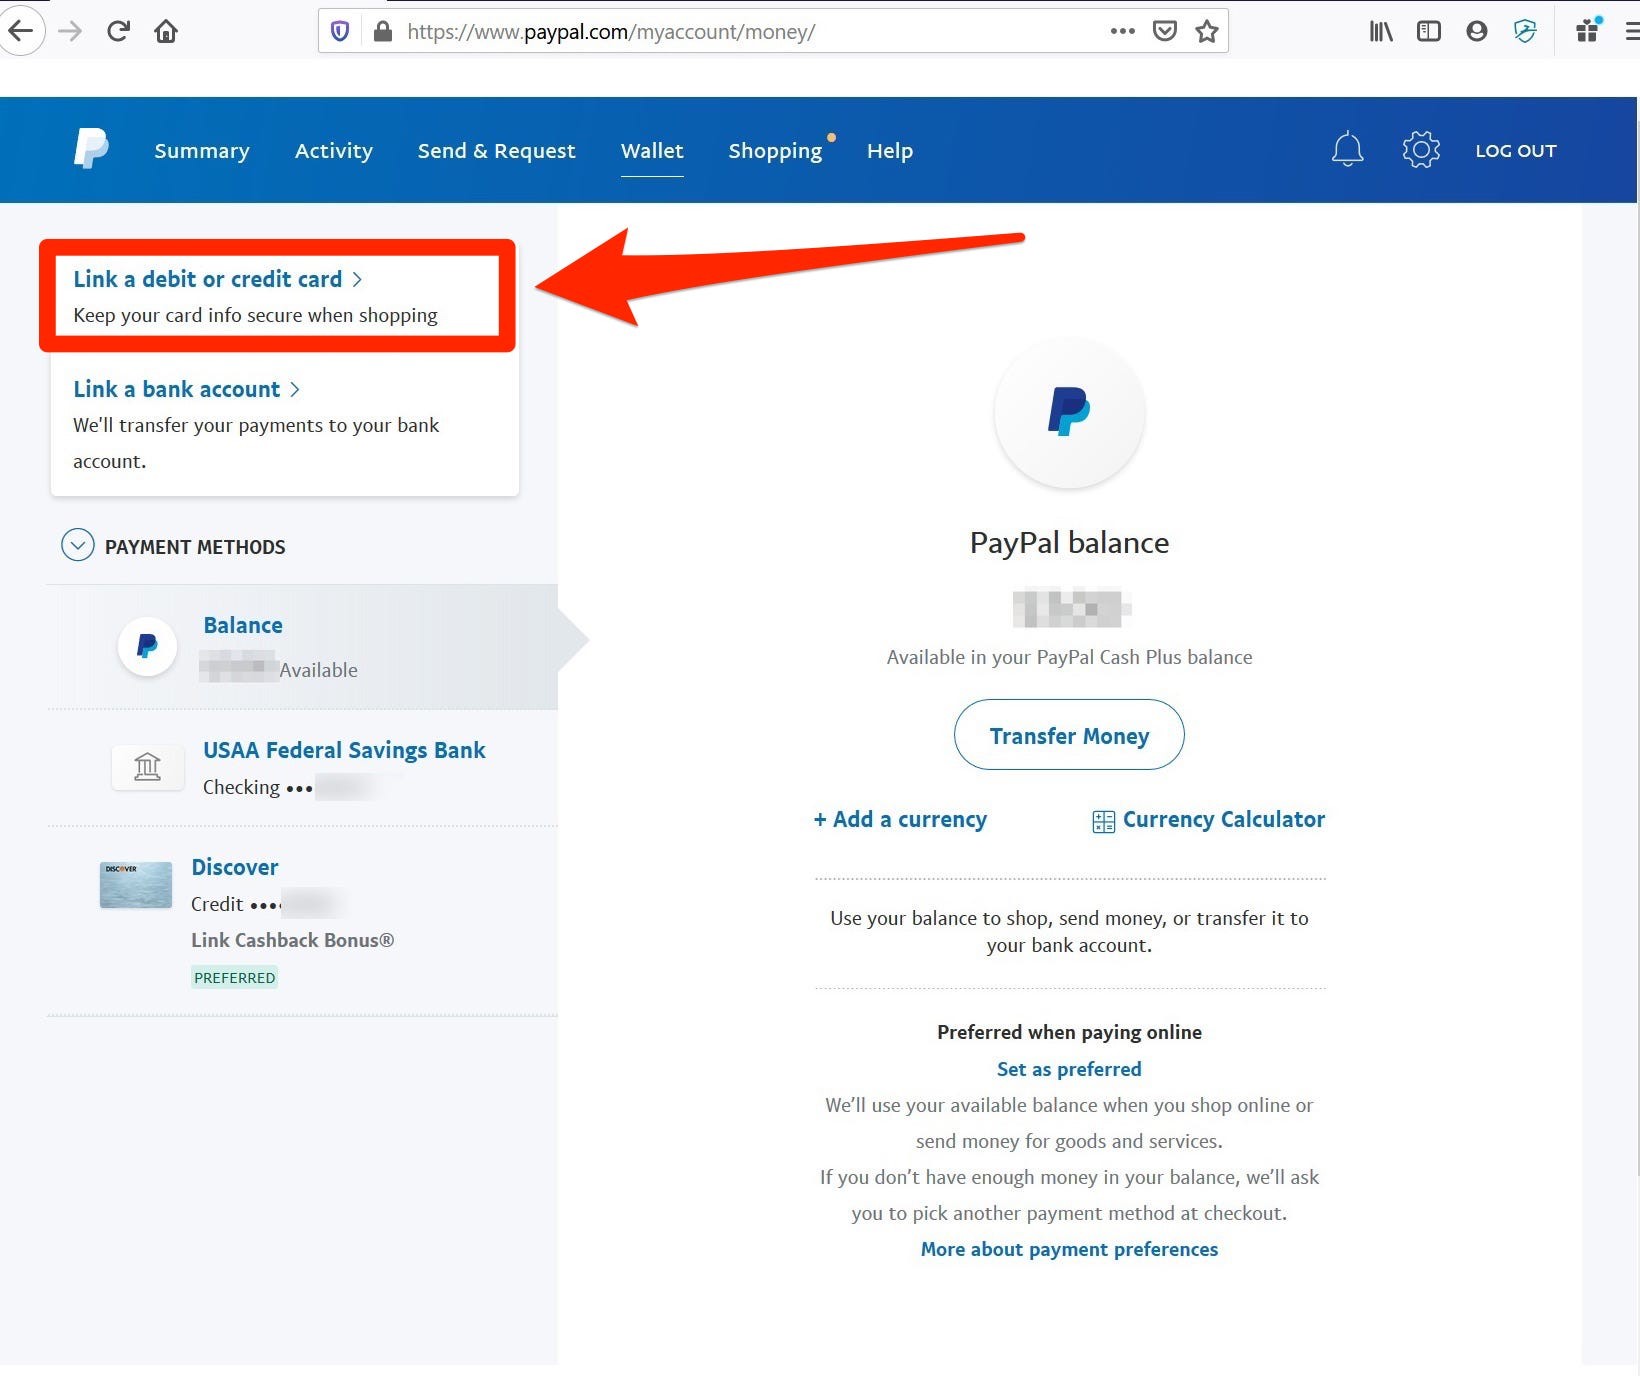The height and width of the screenshot is (1376, 1640).
Task: Open the tracking protection shield in the address bar
Action: 340,31
